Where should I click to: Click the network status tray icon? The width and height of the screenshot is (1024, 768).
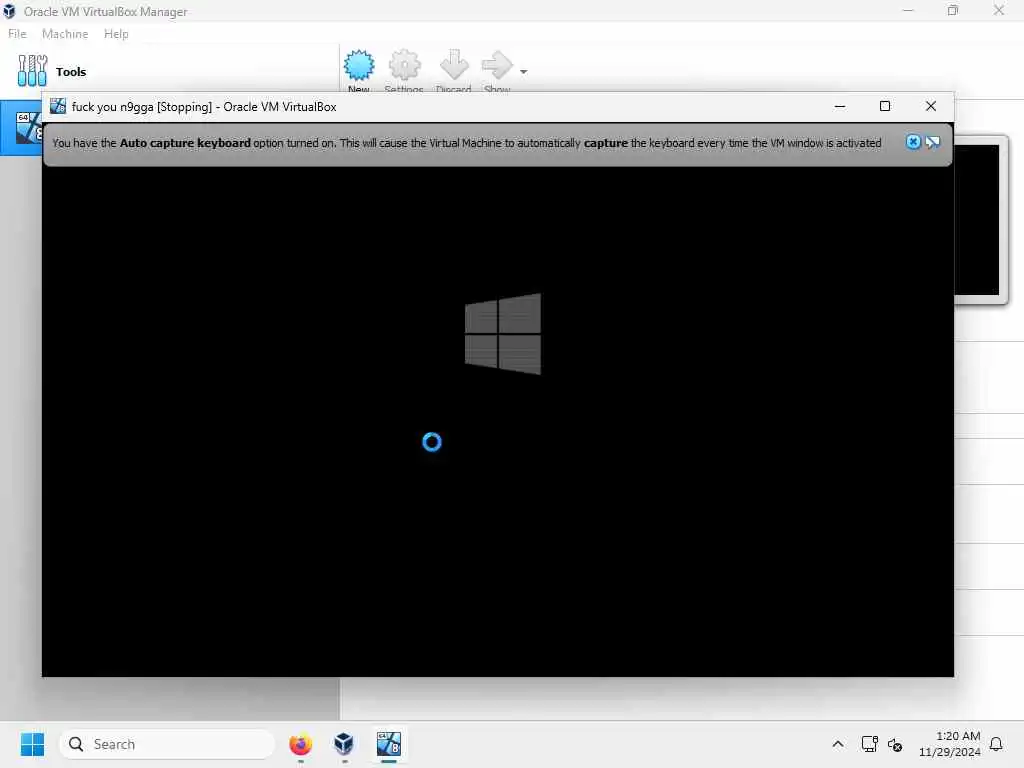click(869, 744)
